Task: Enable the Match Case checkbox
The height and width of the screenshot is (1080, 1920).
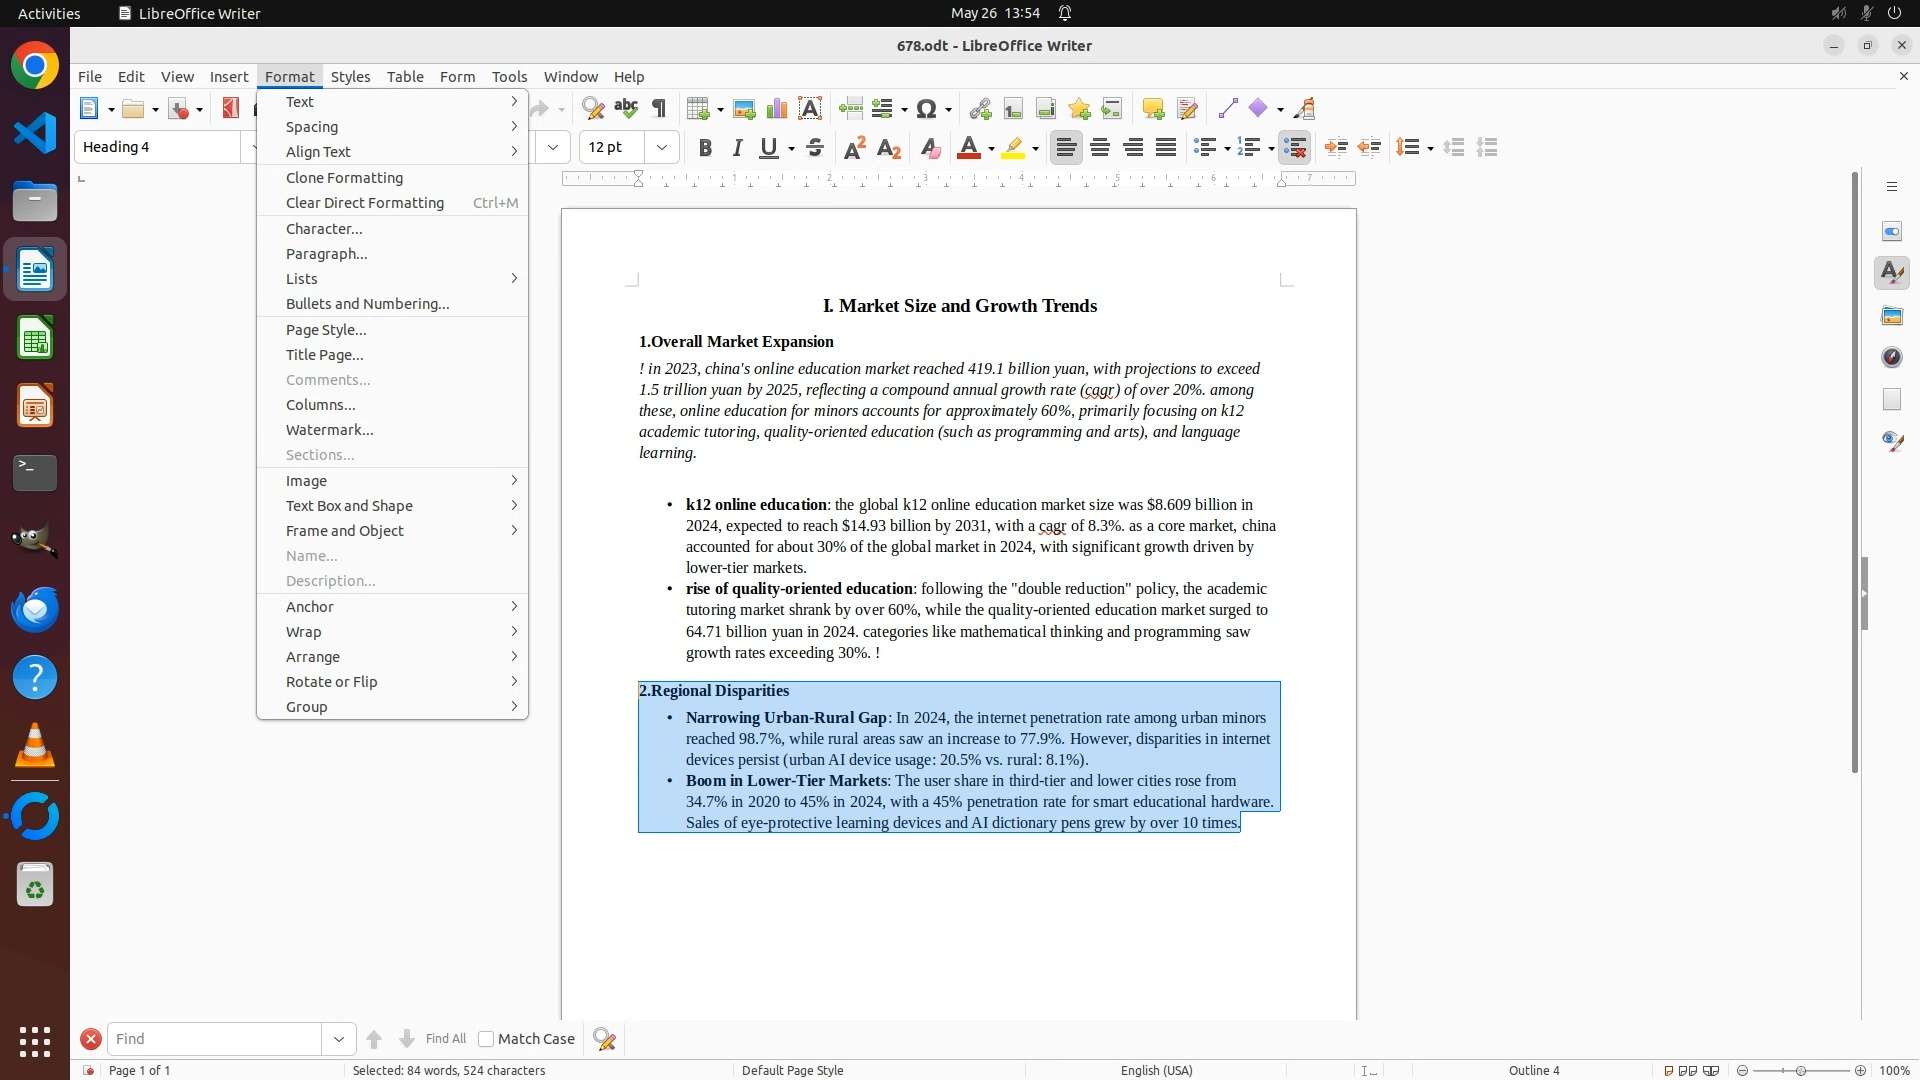Action: (486, 1039)
